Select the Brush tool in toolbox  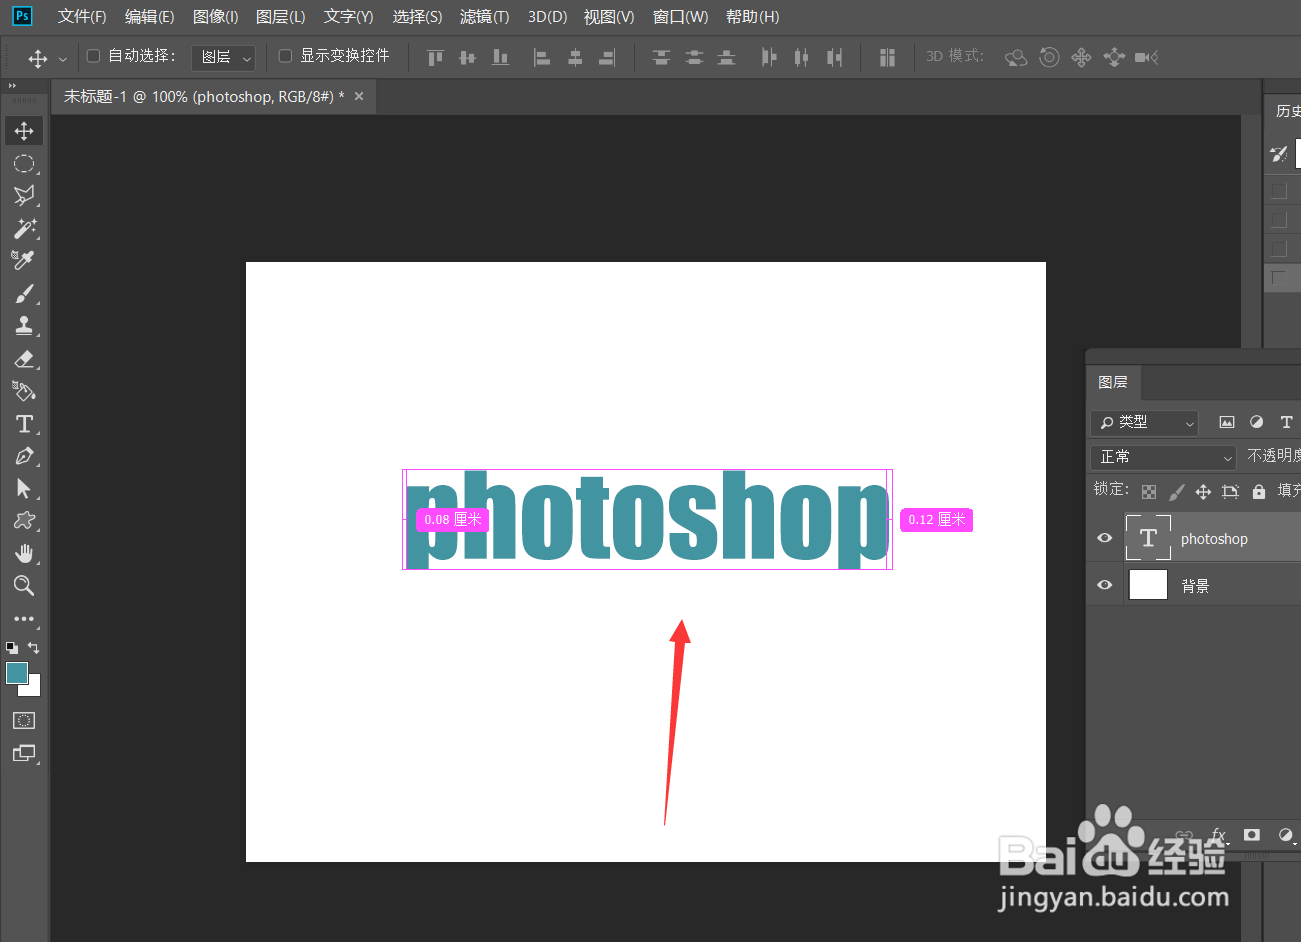24,293
